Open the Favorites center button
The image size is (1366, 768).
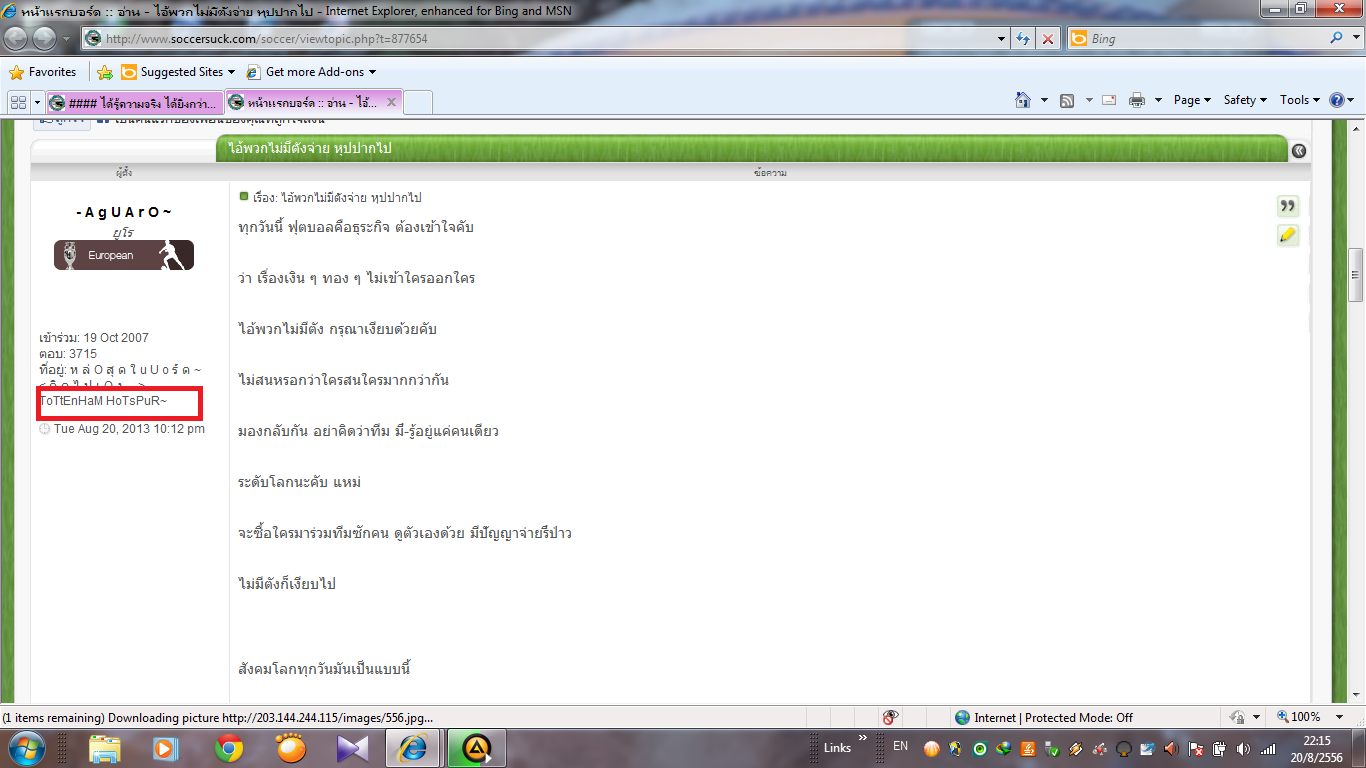point(42,72)
